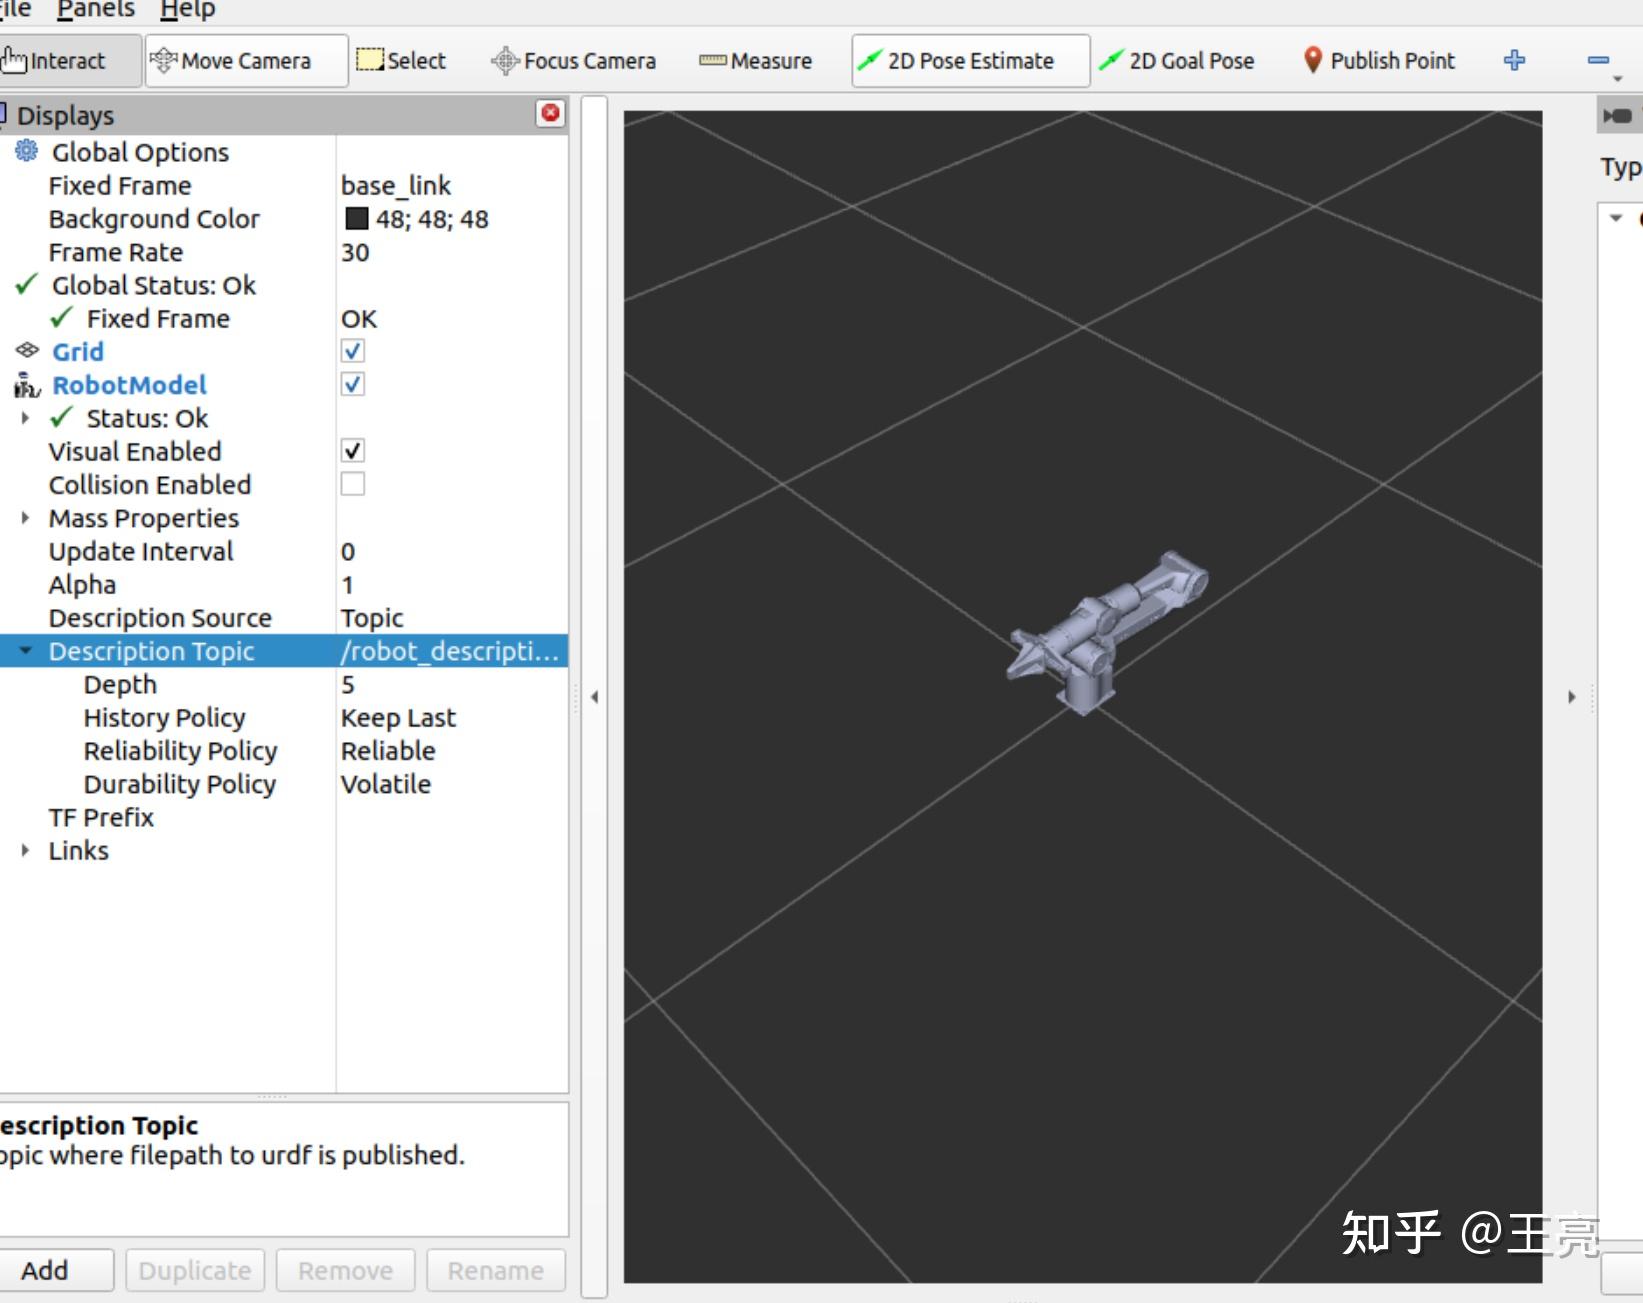
Task: Open the Help menu
Action: tap(187, 10)
